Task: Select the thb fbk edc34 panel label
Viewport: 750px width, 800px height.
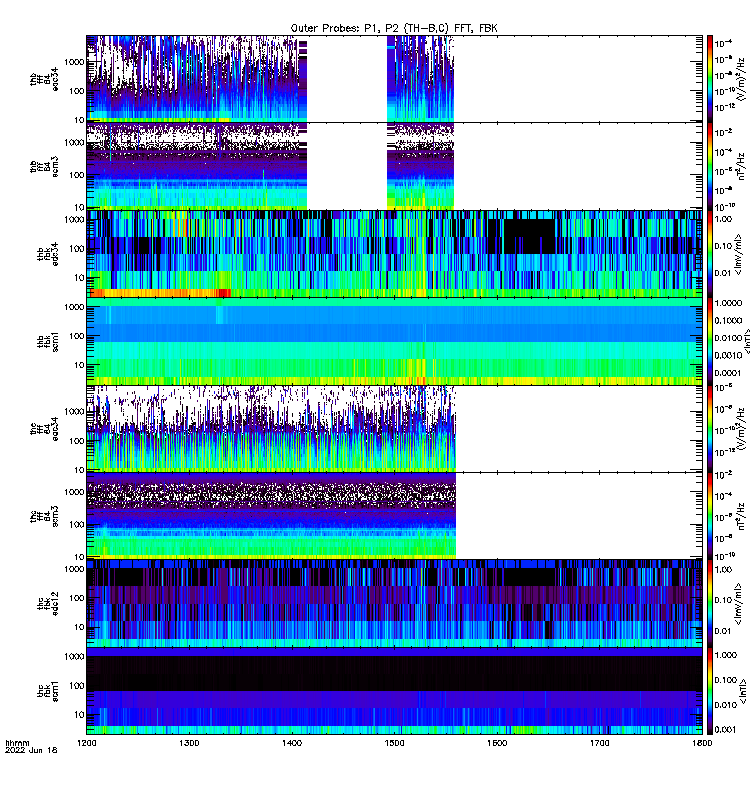Action: pyautogui.click(x=48, y=254)
